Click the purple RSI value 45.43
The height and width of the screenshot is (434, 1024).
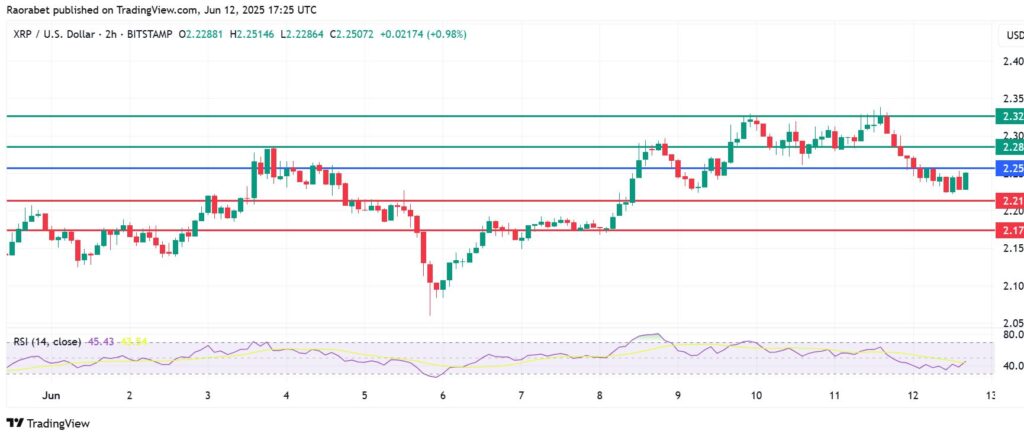pos(101,342)
